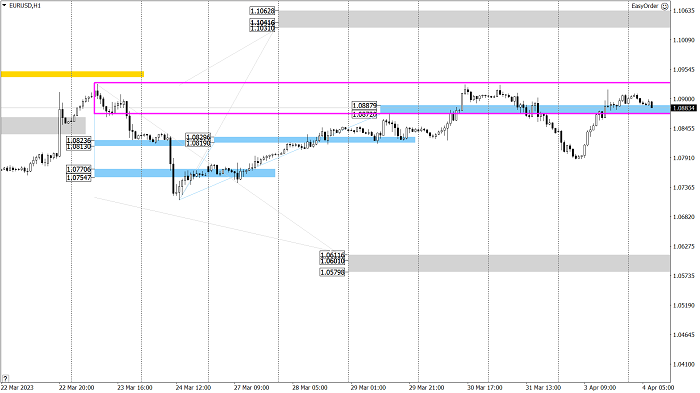The height and width of the screenshot is (393, 700).
Task: Open the question mark help icon
Action: tap(5, 378)
